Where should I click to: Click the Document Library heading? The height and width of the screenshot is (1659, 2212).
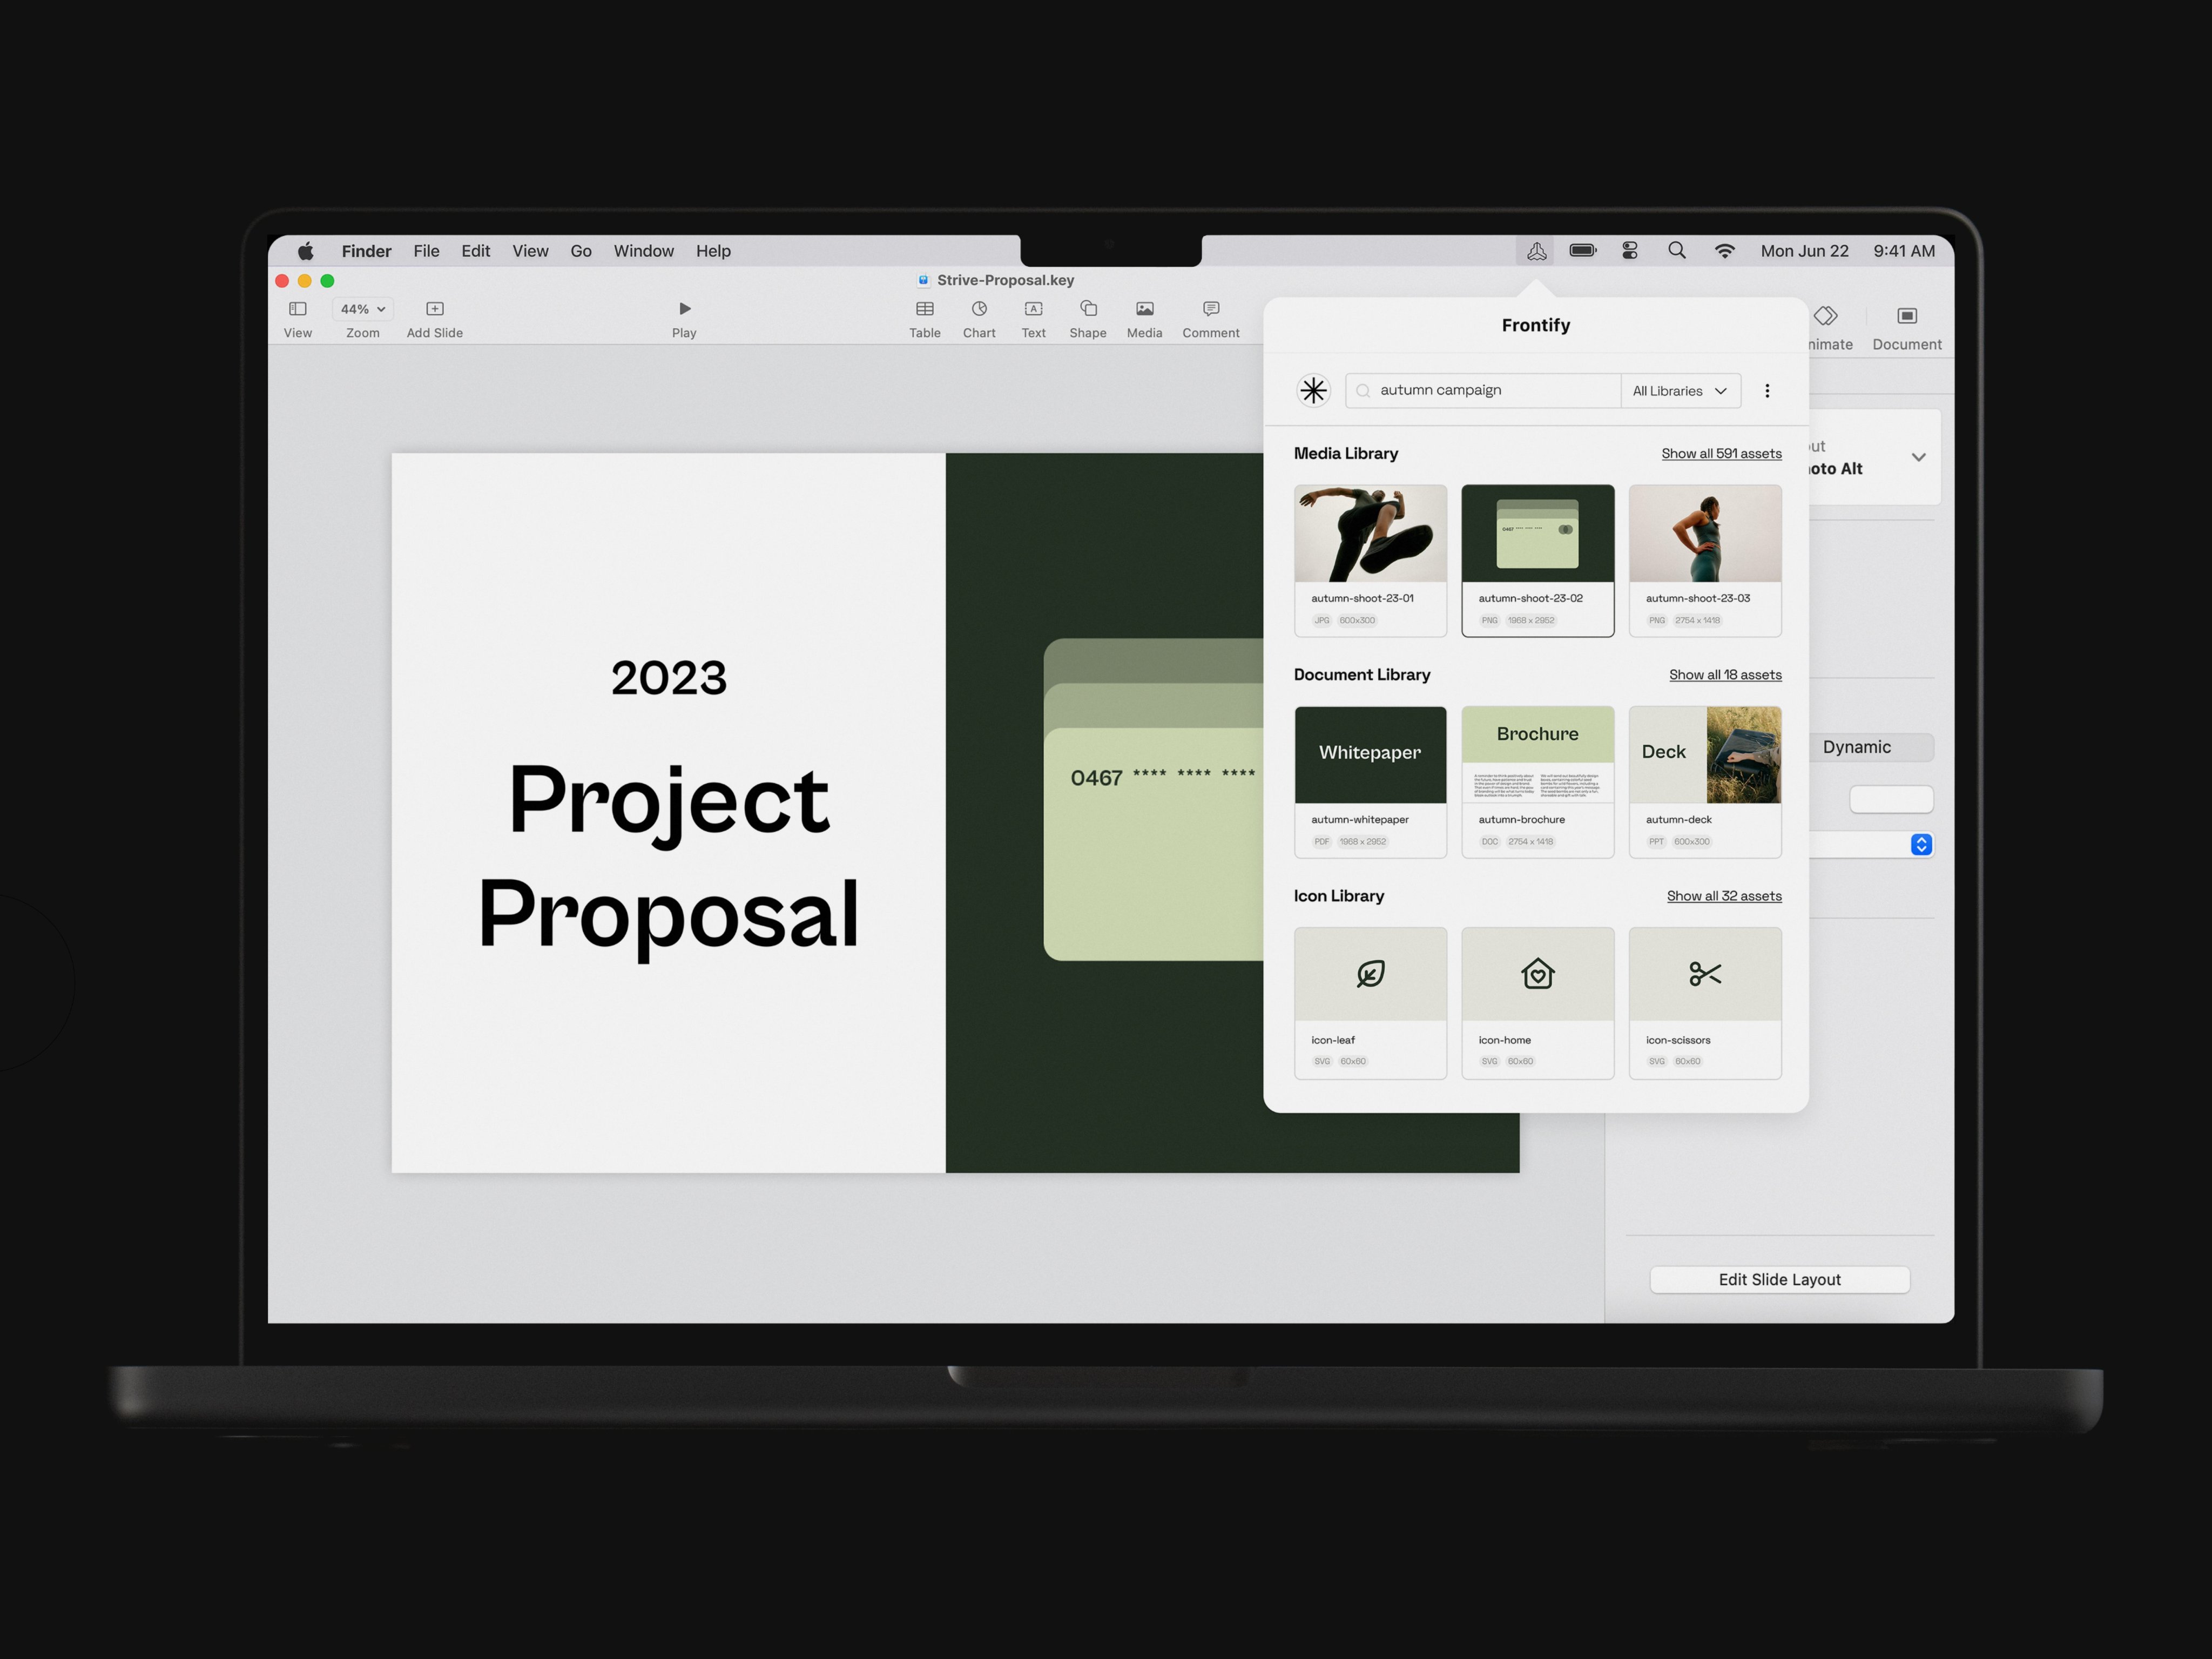click(1362, 675)
